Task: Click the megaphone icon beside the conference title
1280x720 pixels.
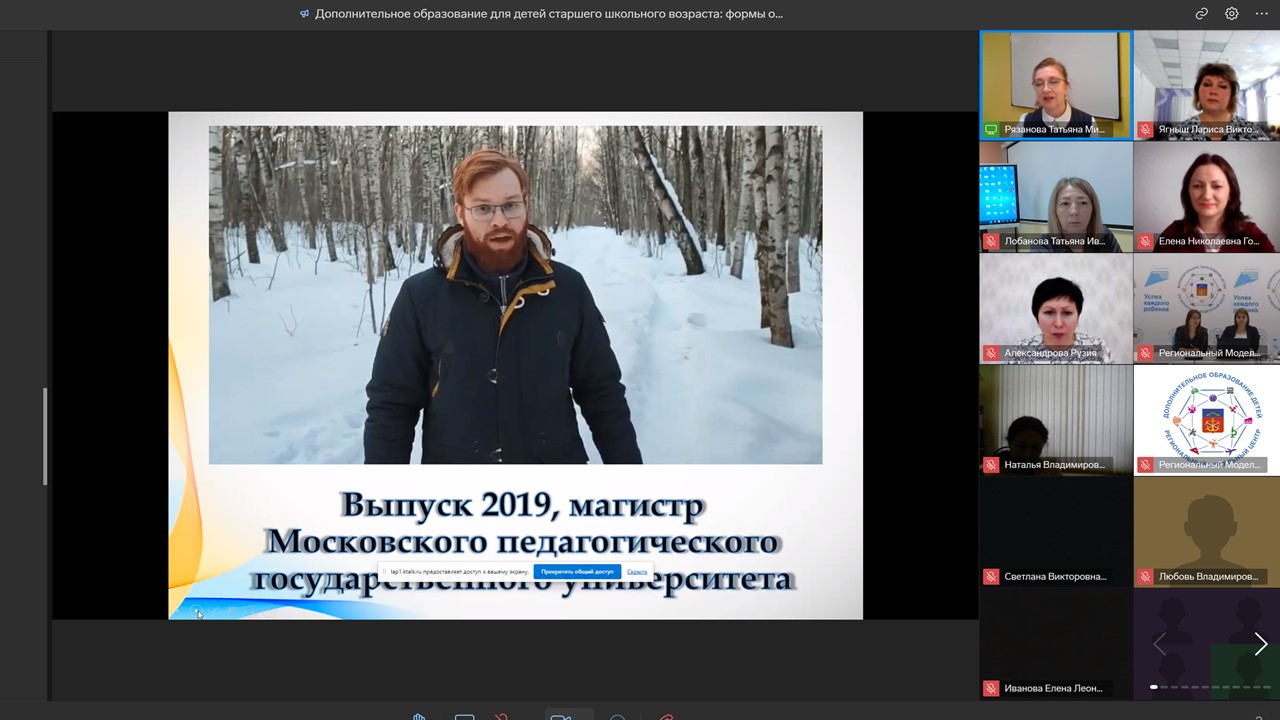Action: point(304,14)
